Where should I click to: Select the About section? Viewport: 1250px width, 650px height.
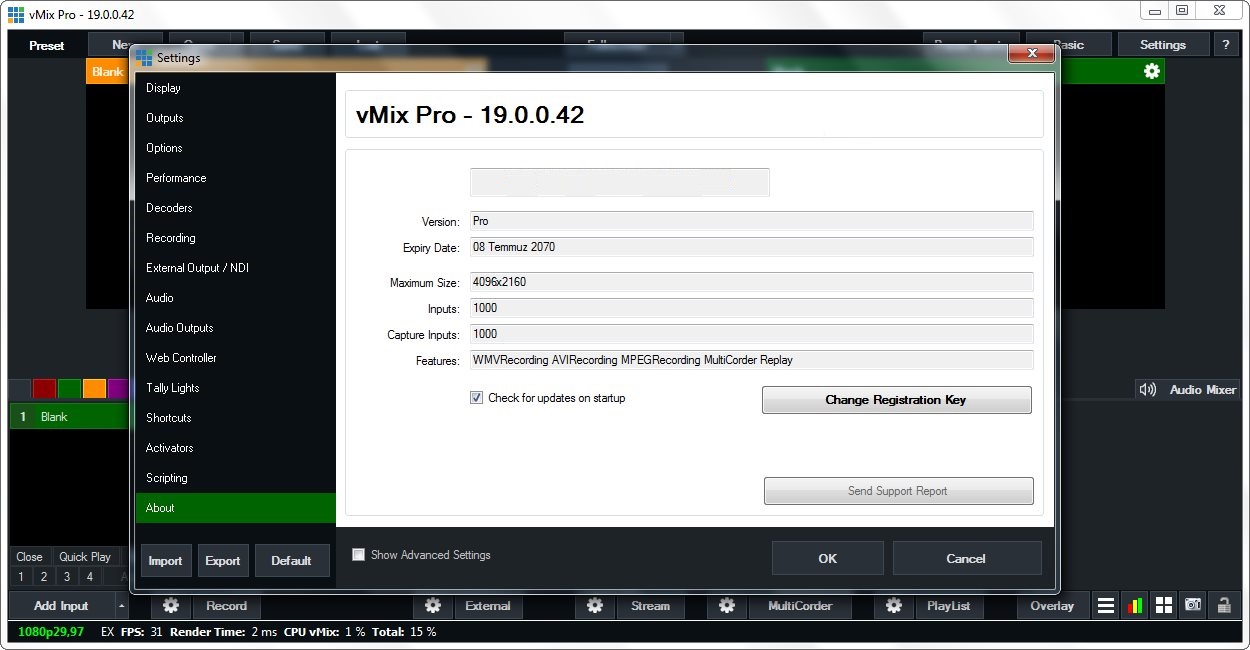pyautogui.click(x=236, y=508)
